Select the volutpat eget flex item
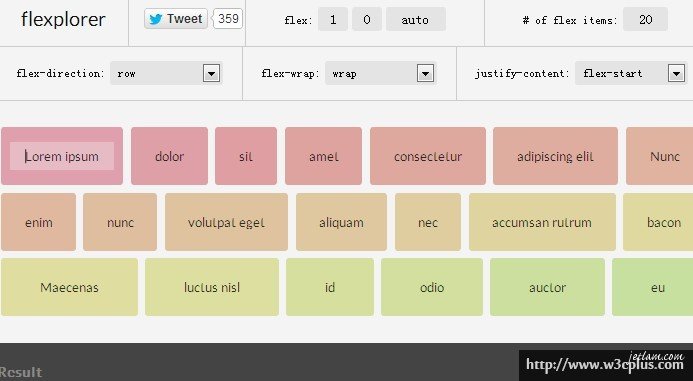693x381 pixels. (226, 222)
